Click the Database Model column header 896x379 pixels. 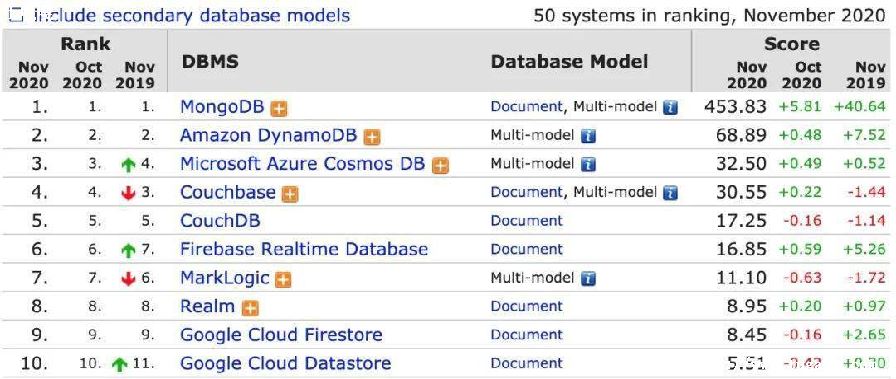569,62
